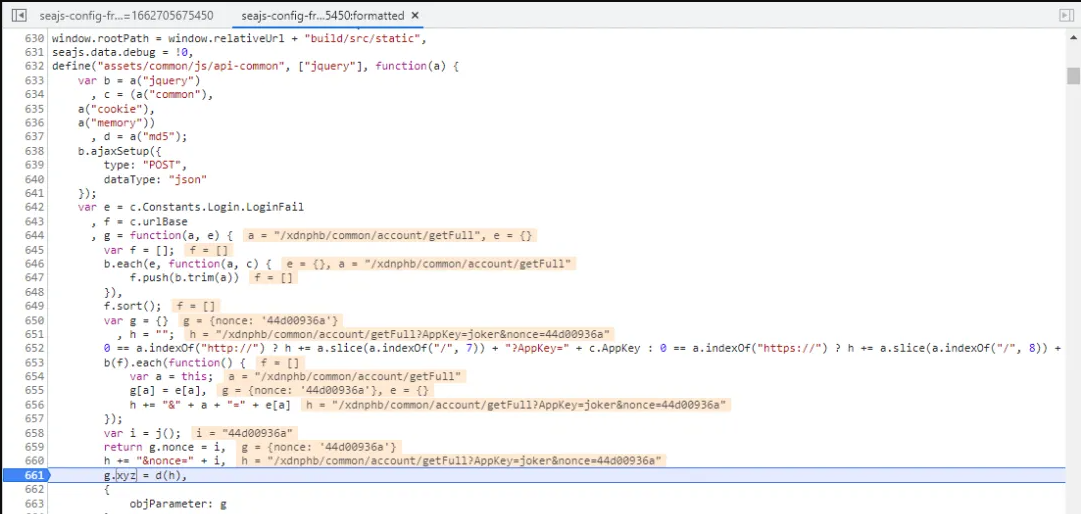Set breakpoint on line number 644
The height and width of the screenshot is (514, 1081).
[34, 236]
